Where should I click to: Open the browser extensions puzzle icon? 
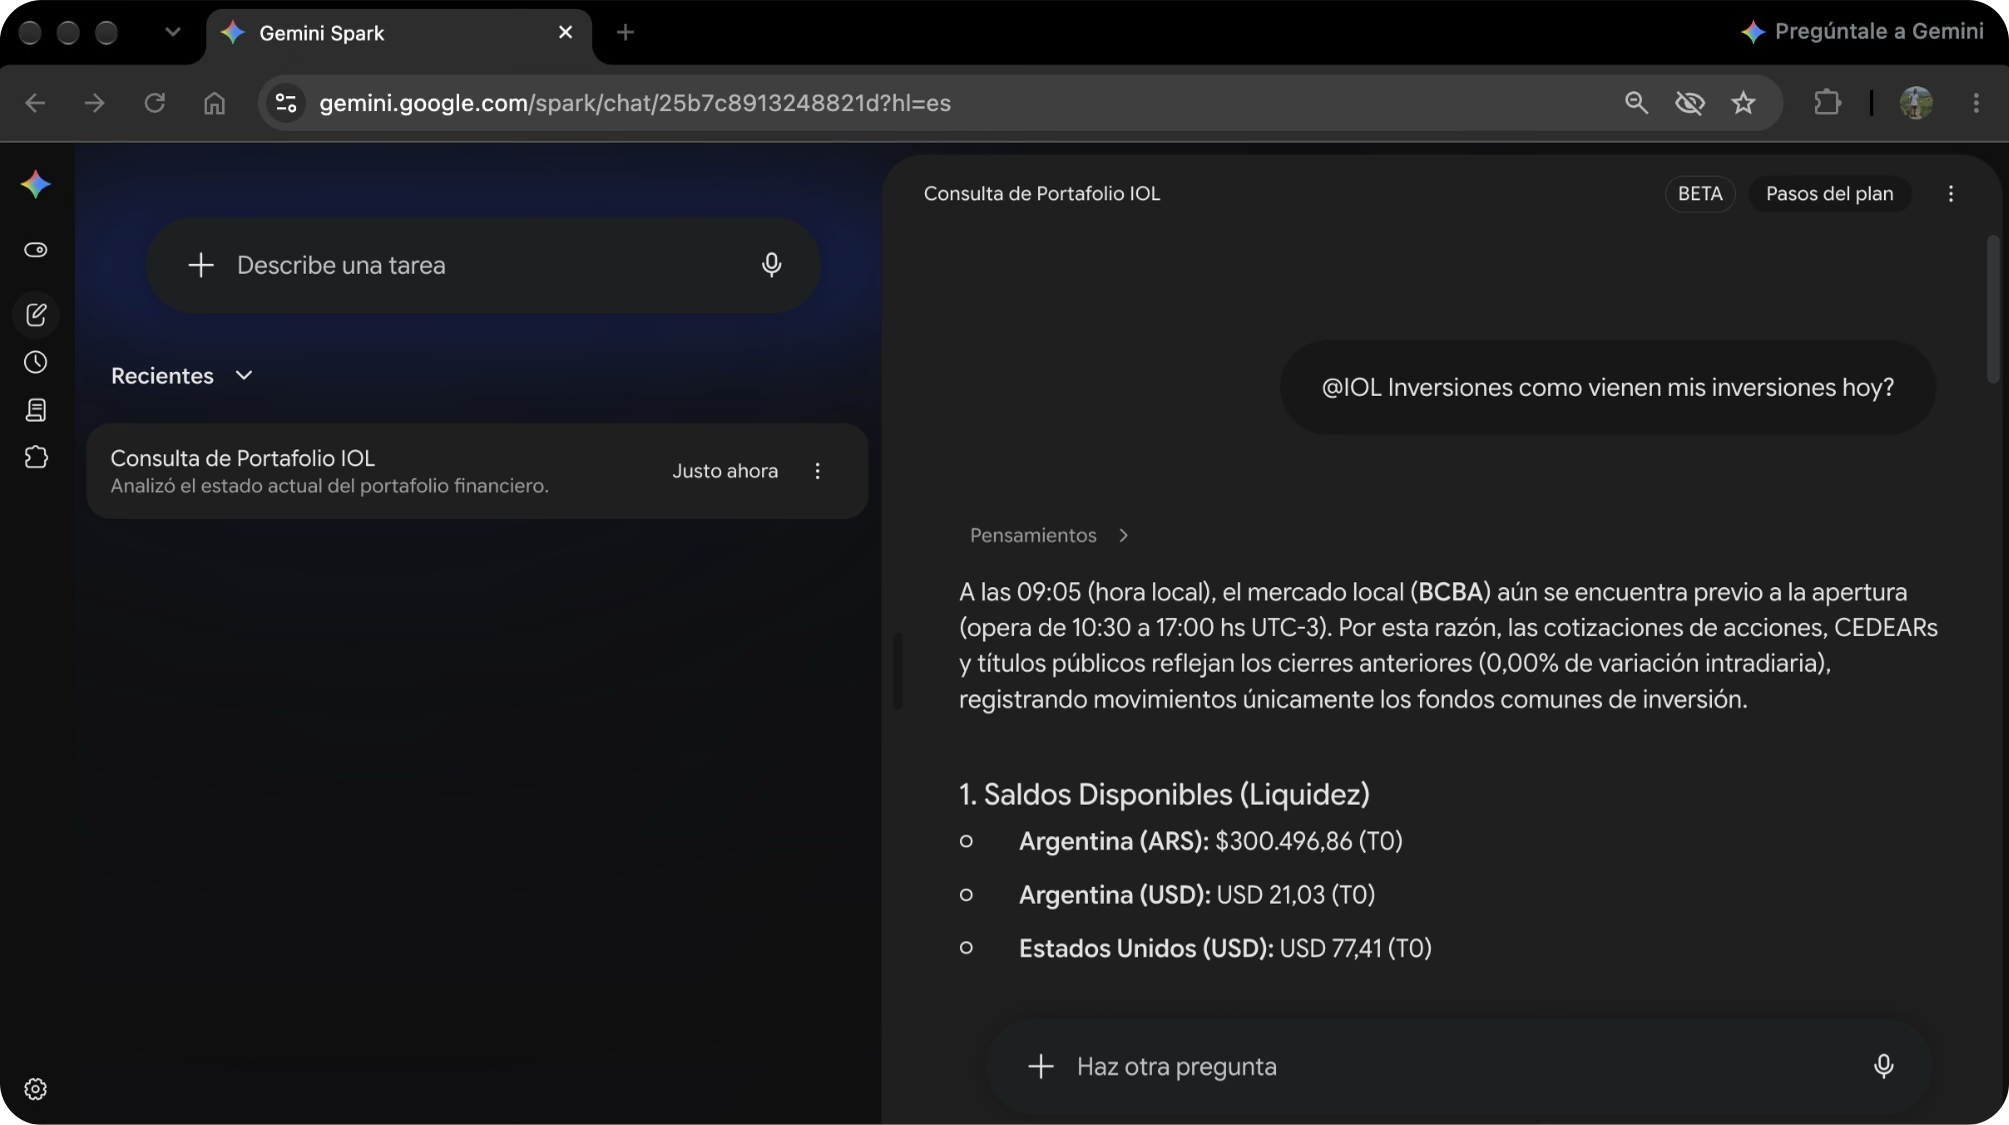pyautogui.click(x=1827, y=103)
